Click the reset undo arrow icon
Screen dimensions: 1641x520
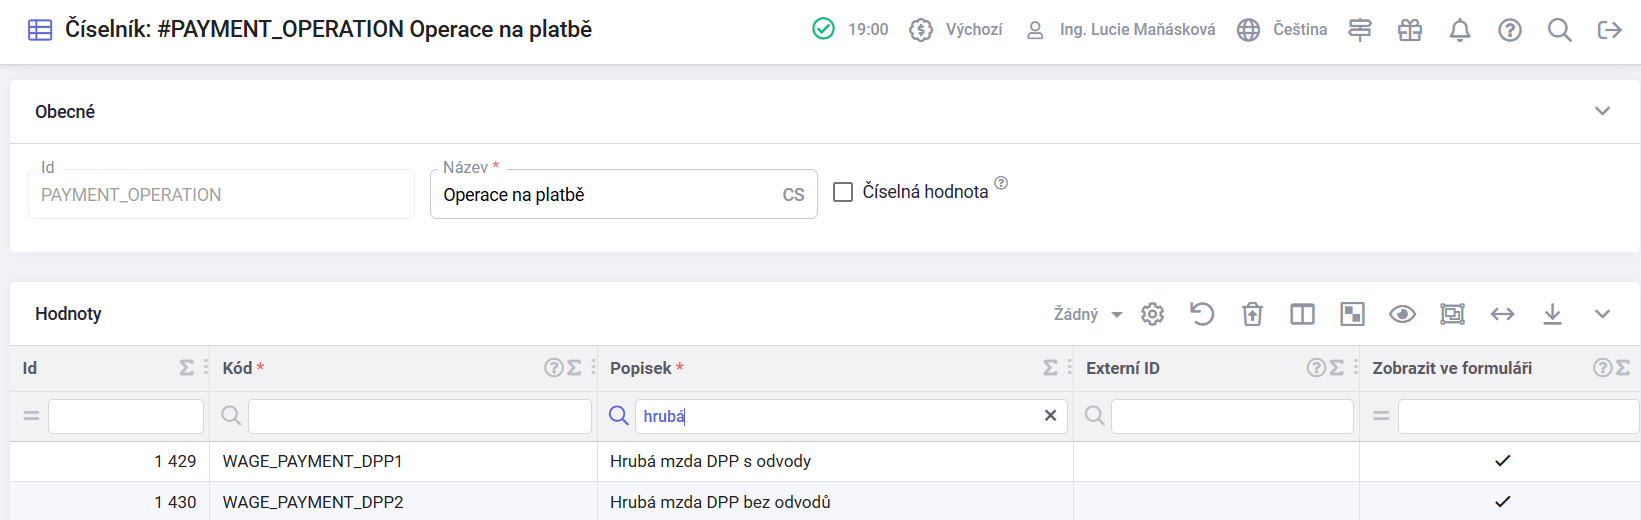[1202, 314]
